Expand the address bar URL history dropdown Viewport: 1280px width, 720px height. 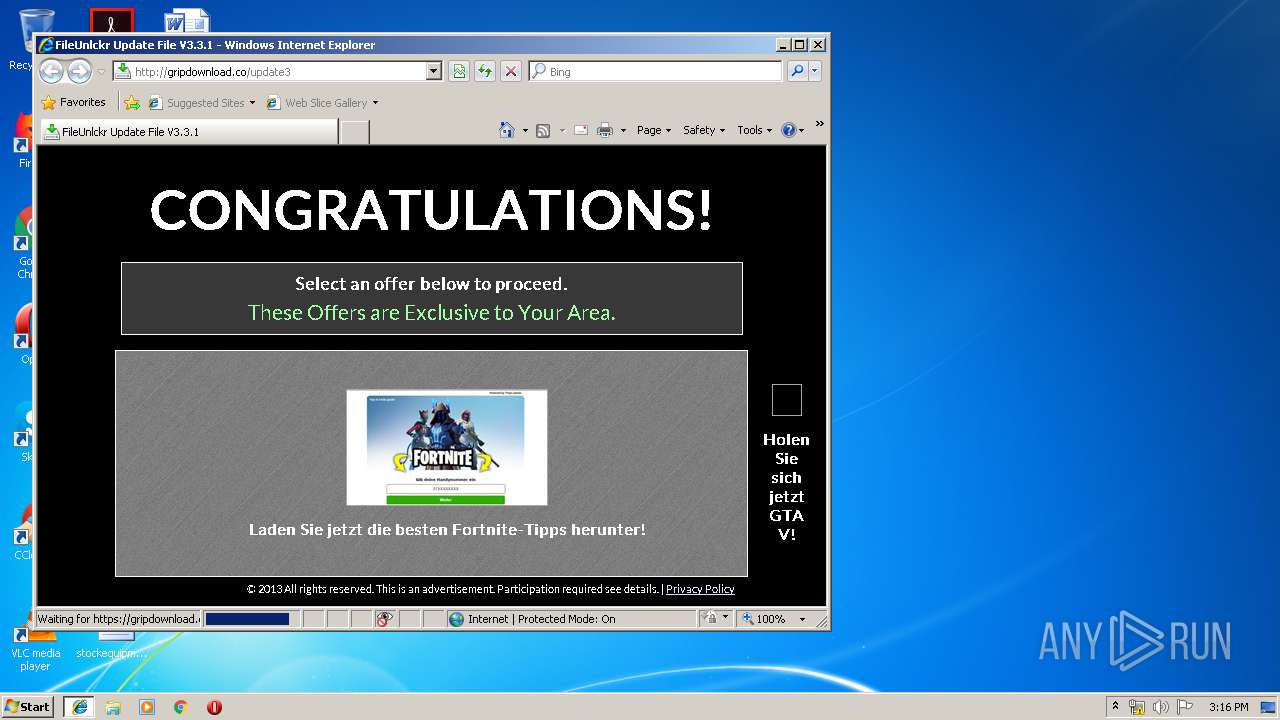(x=434, y=72)
